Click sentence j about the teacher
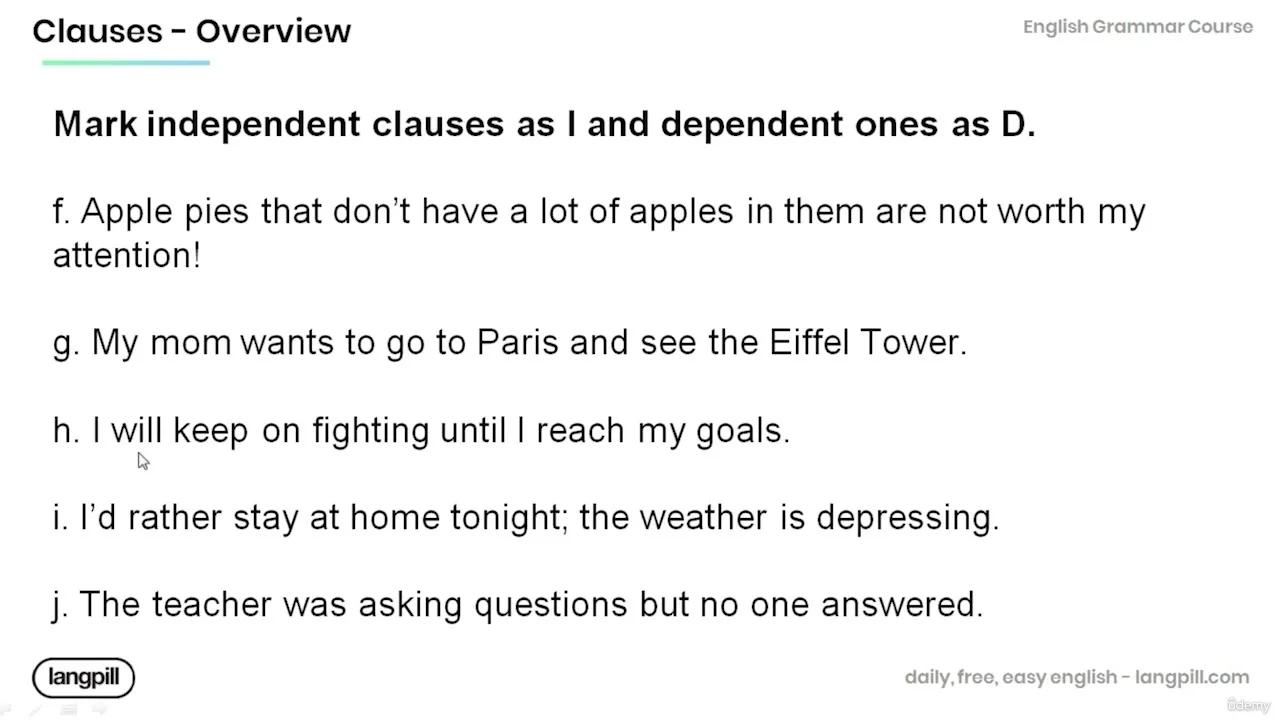1280x720 pixels. [517, 605]
